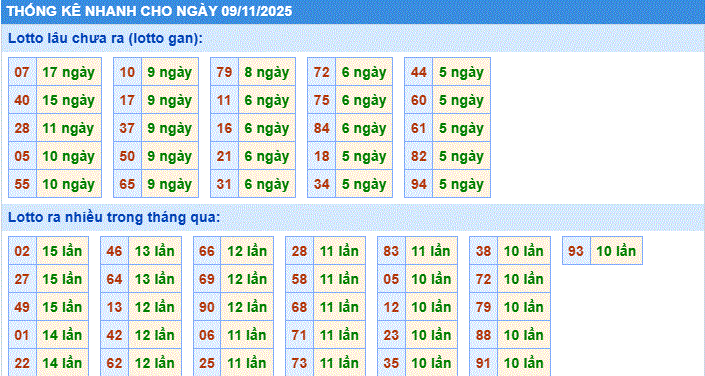Select frequent number 83

391,251
